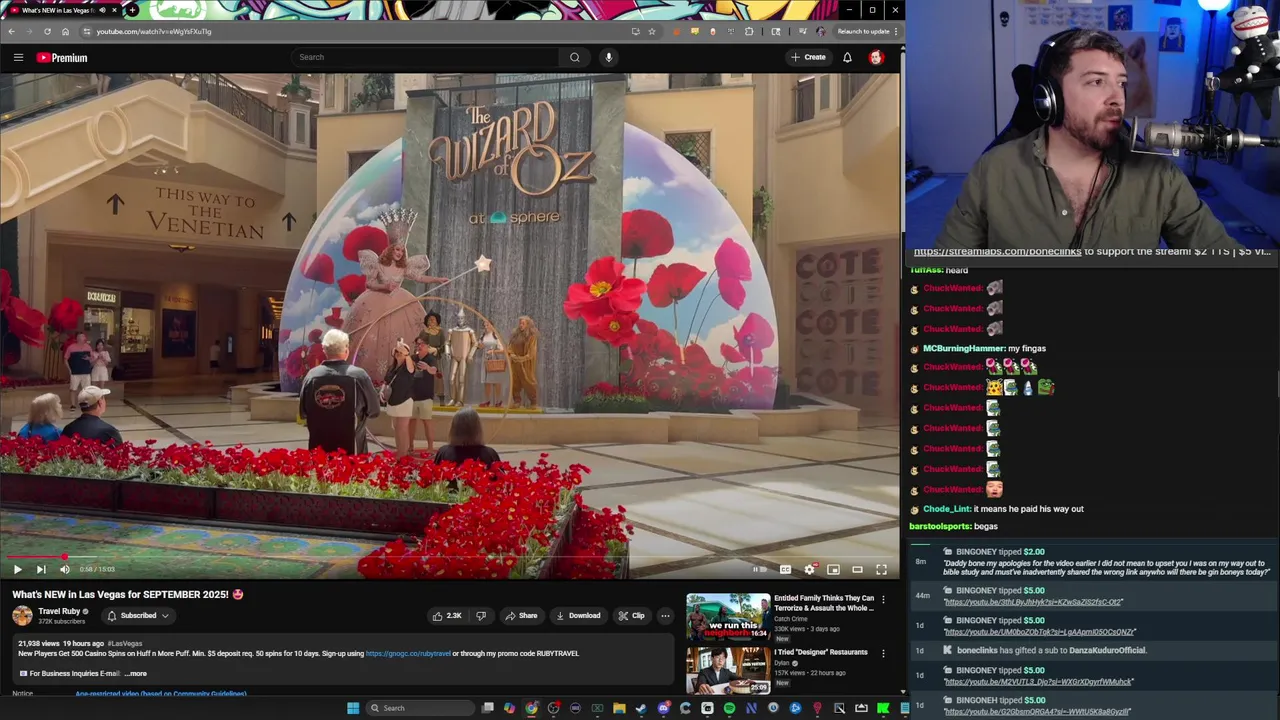Play the paused video

point(17,569)
